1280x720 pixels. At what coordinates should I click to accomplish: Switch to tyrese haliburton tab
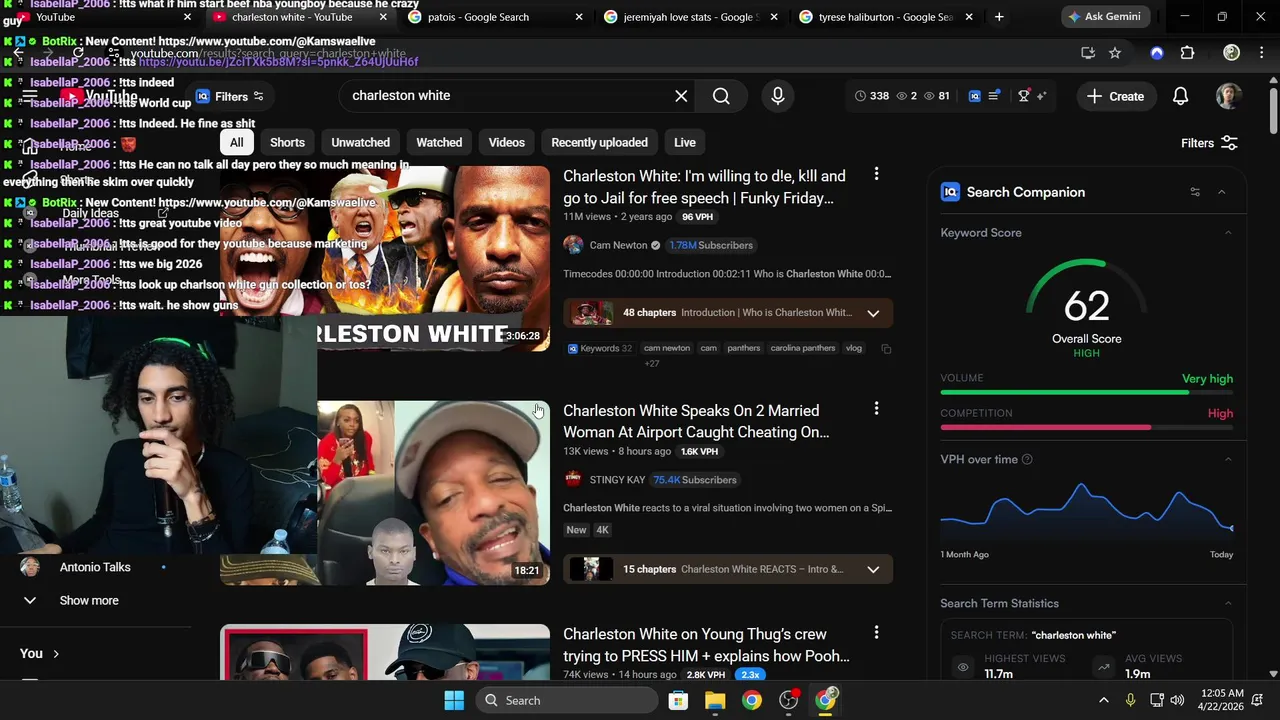click(x=887, y=17)
